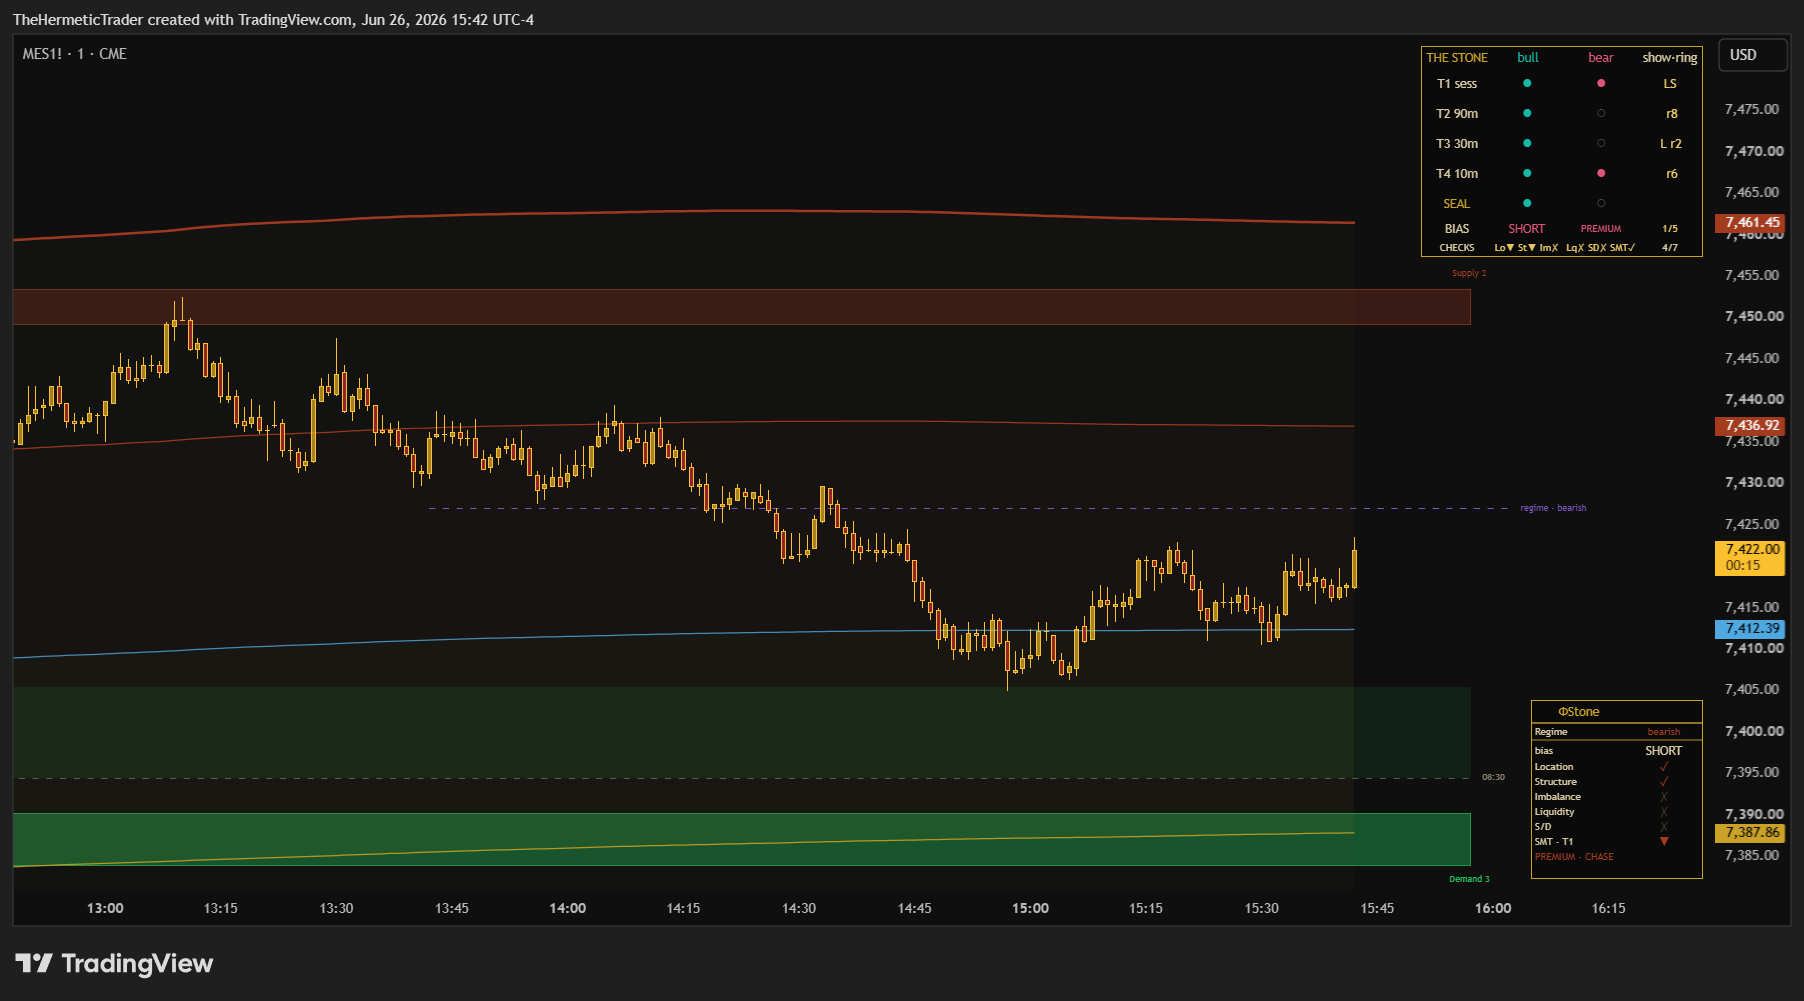Click the 'bull' column header
The height and width of the screenshot is (1001, 1804).
pyautogui.click(x=1527, y=58)
